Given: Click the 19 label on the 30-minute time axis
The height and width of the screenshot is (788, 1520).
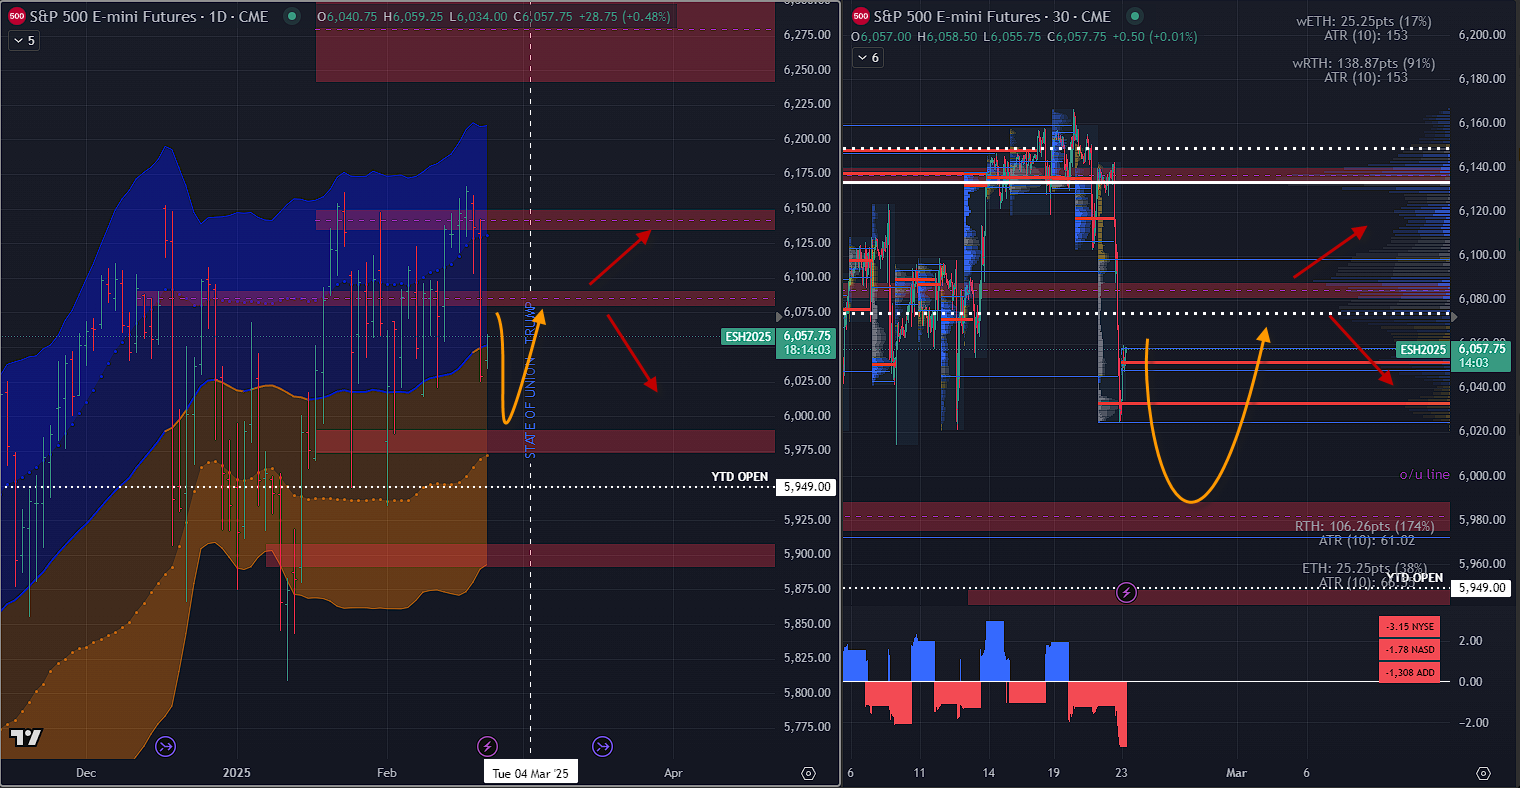Looking at the screenshot, I should (1054, 773).
